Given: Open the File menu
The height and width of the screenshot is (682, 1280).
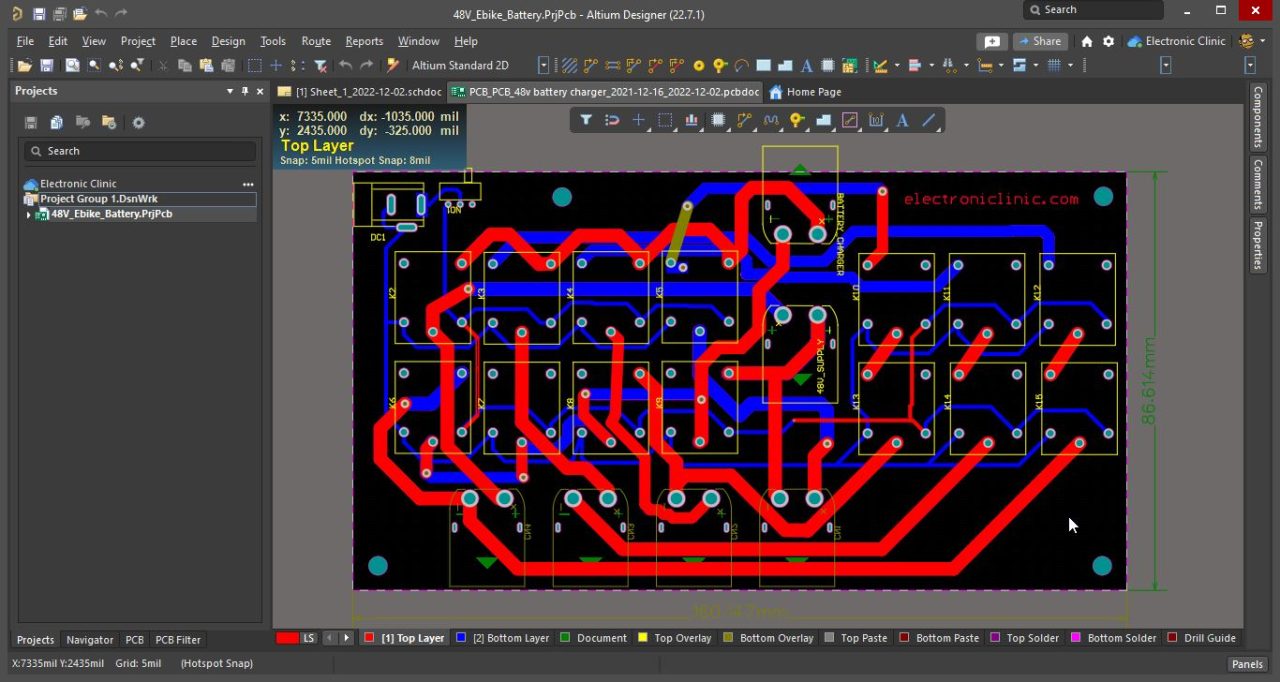Looking at the screenshot, I should coord(25,41).
